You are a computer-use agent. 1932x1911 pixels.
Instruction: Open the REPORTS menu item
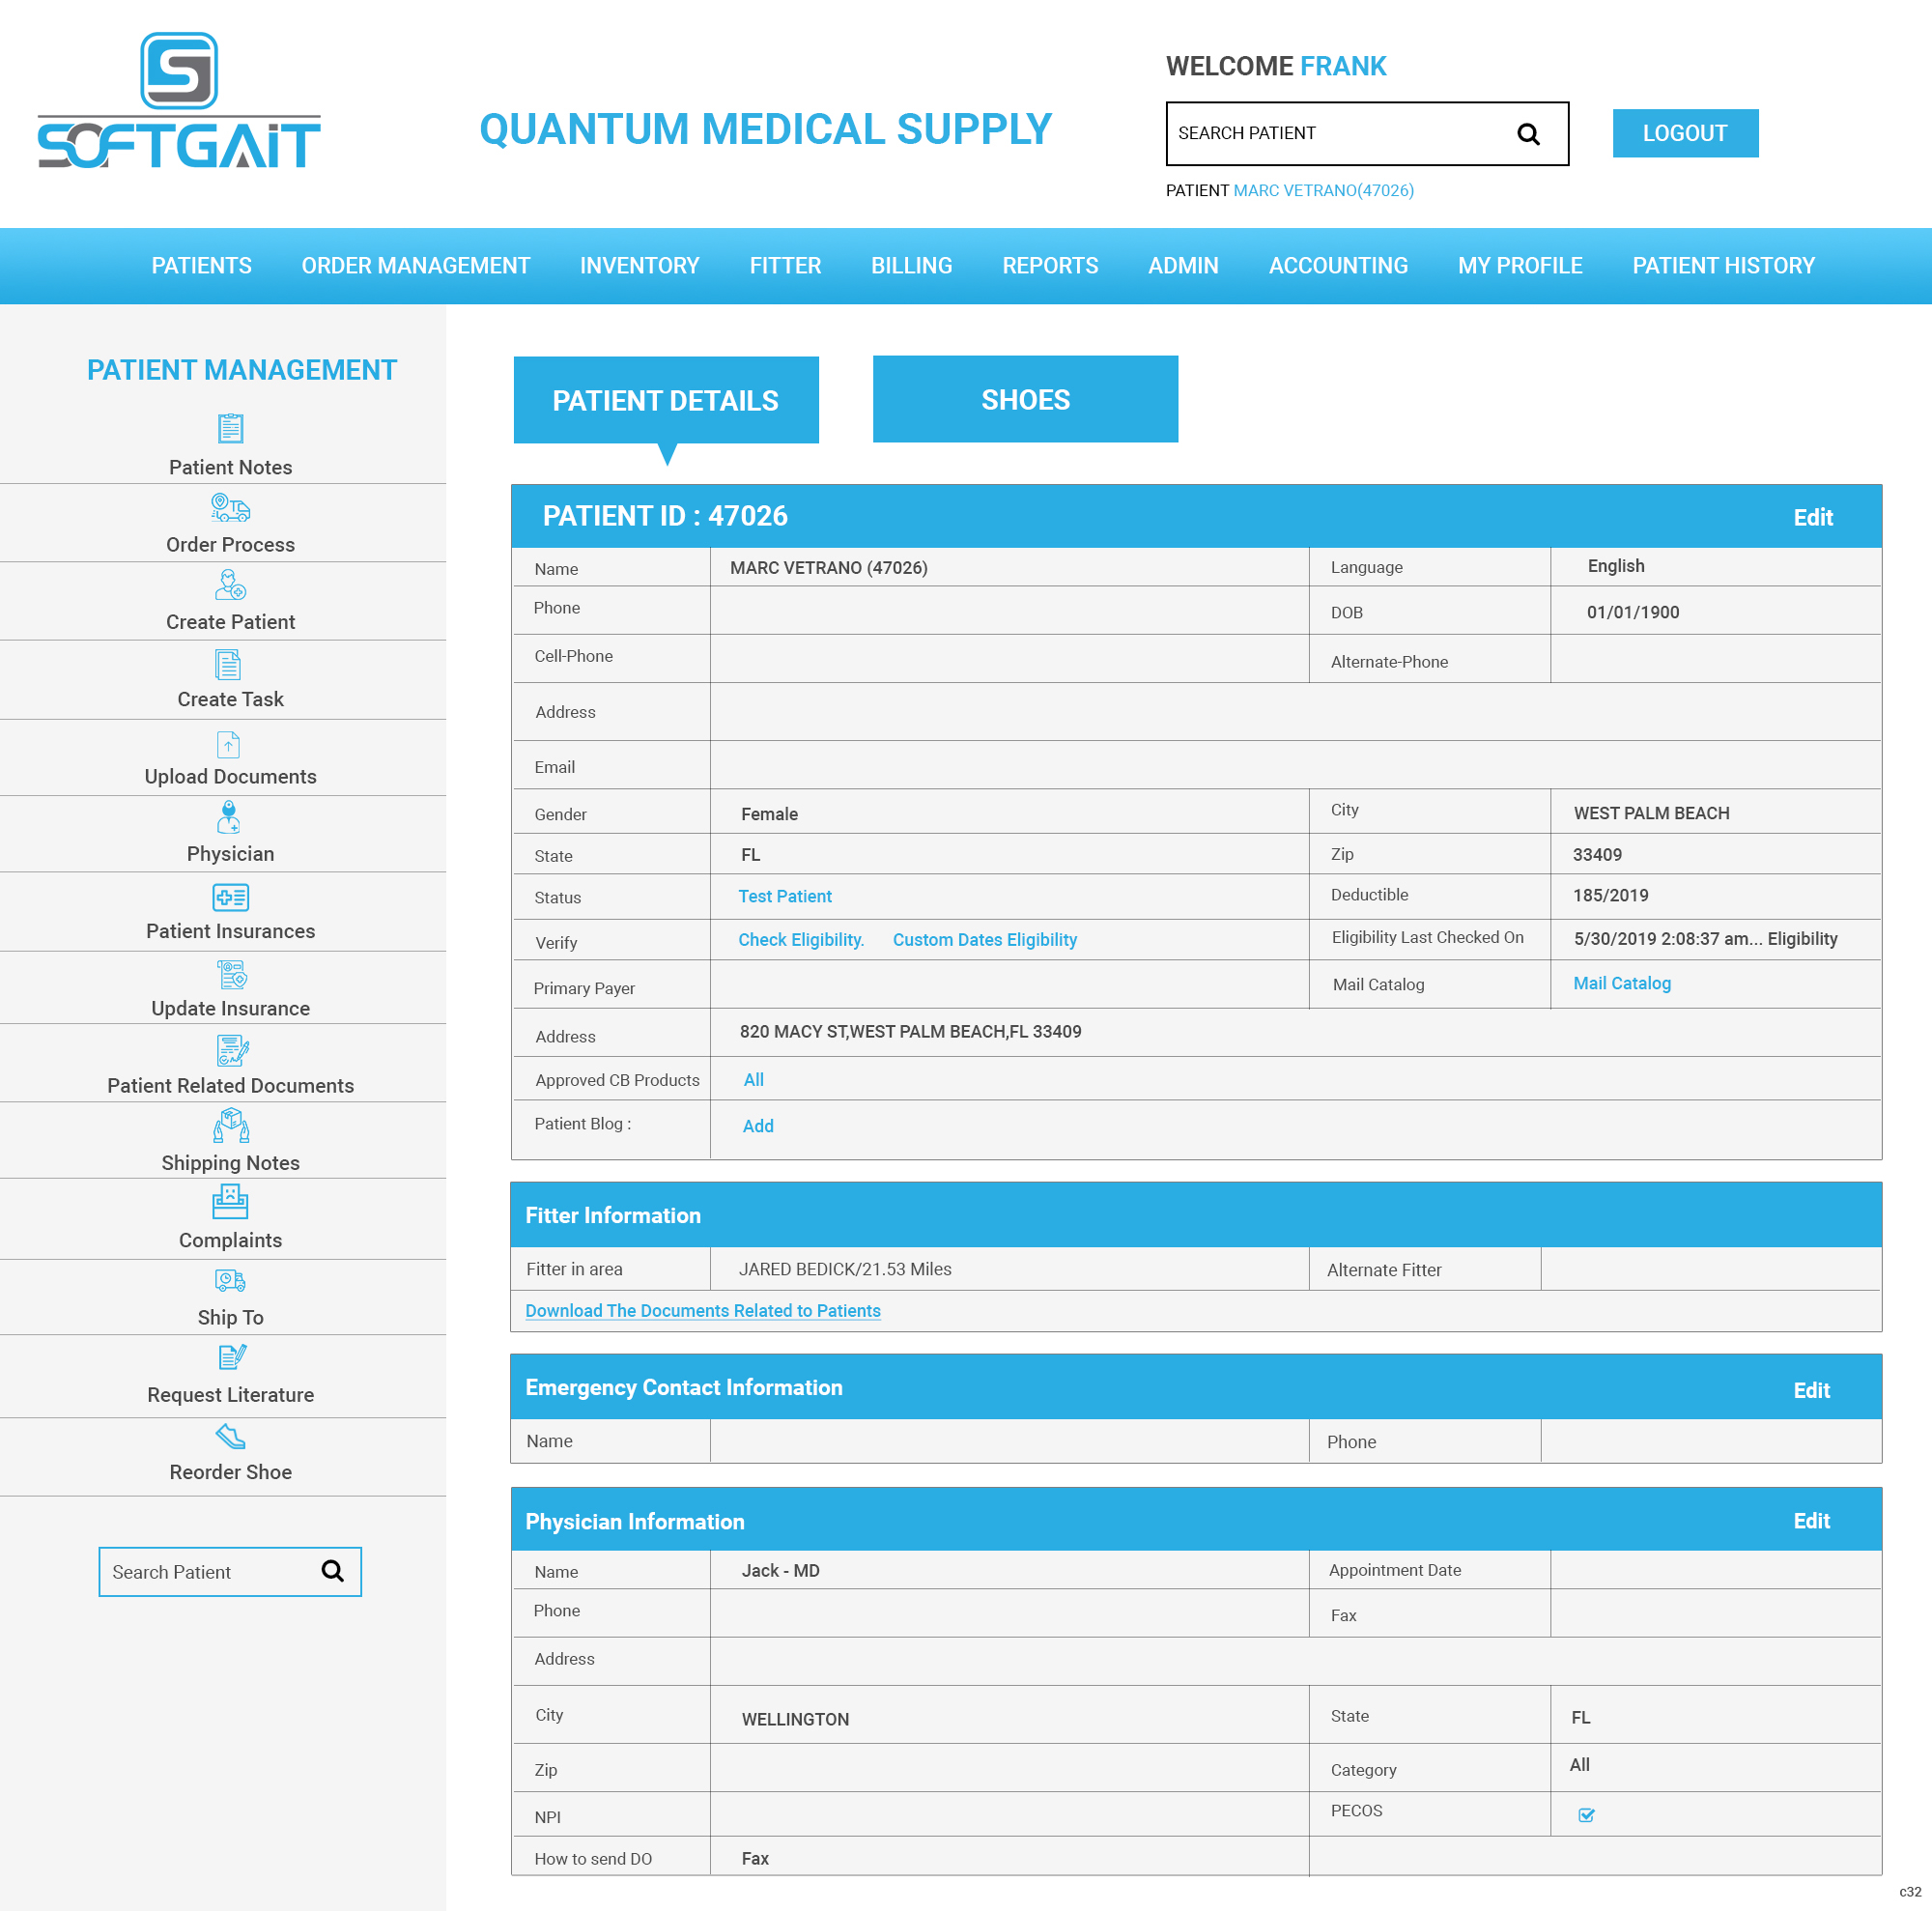(1050, 266)
